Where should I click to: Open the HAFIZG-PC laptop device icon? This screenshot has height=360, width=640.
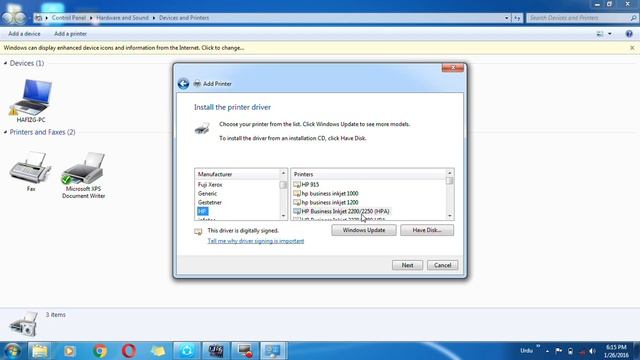31,97
